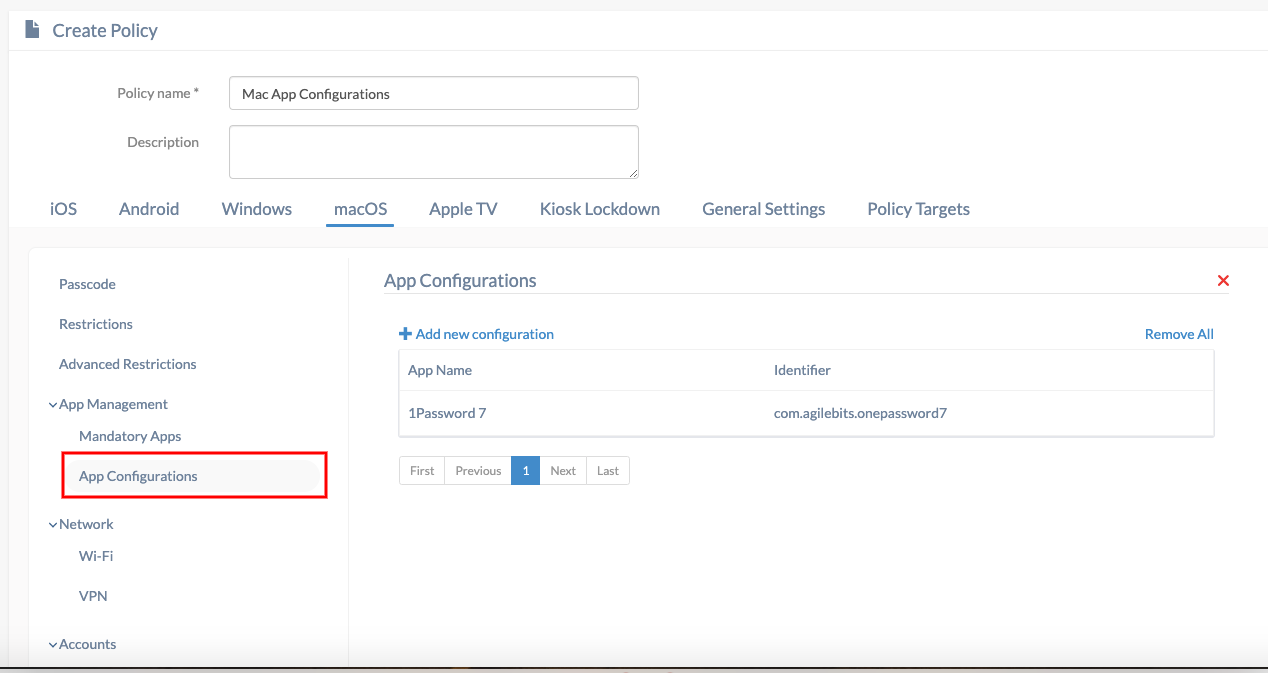
Task: Open Passcode settings in sidebar
Action: [87, 284]
